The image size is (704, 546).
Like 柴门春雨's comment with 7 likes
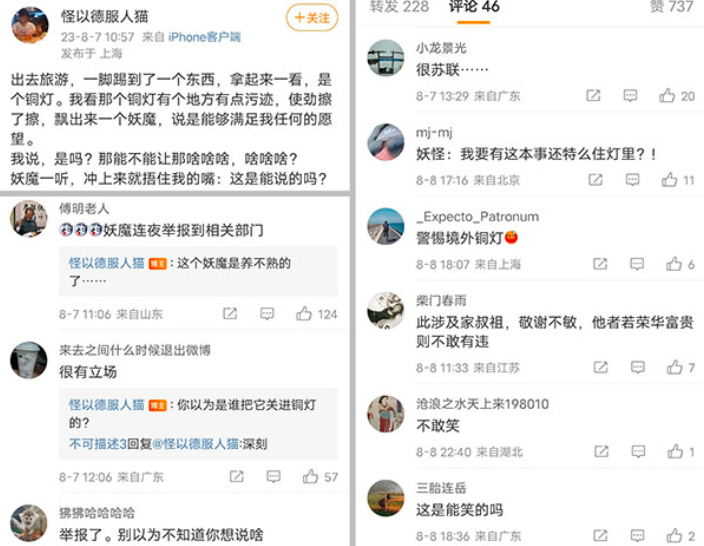[674, 368]
